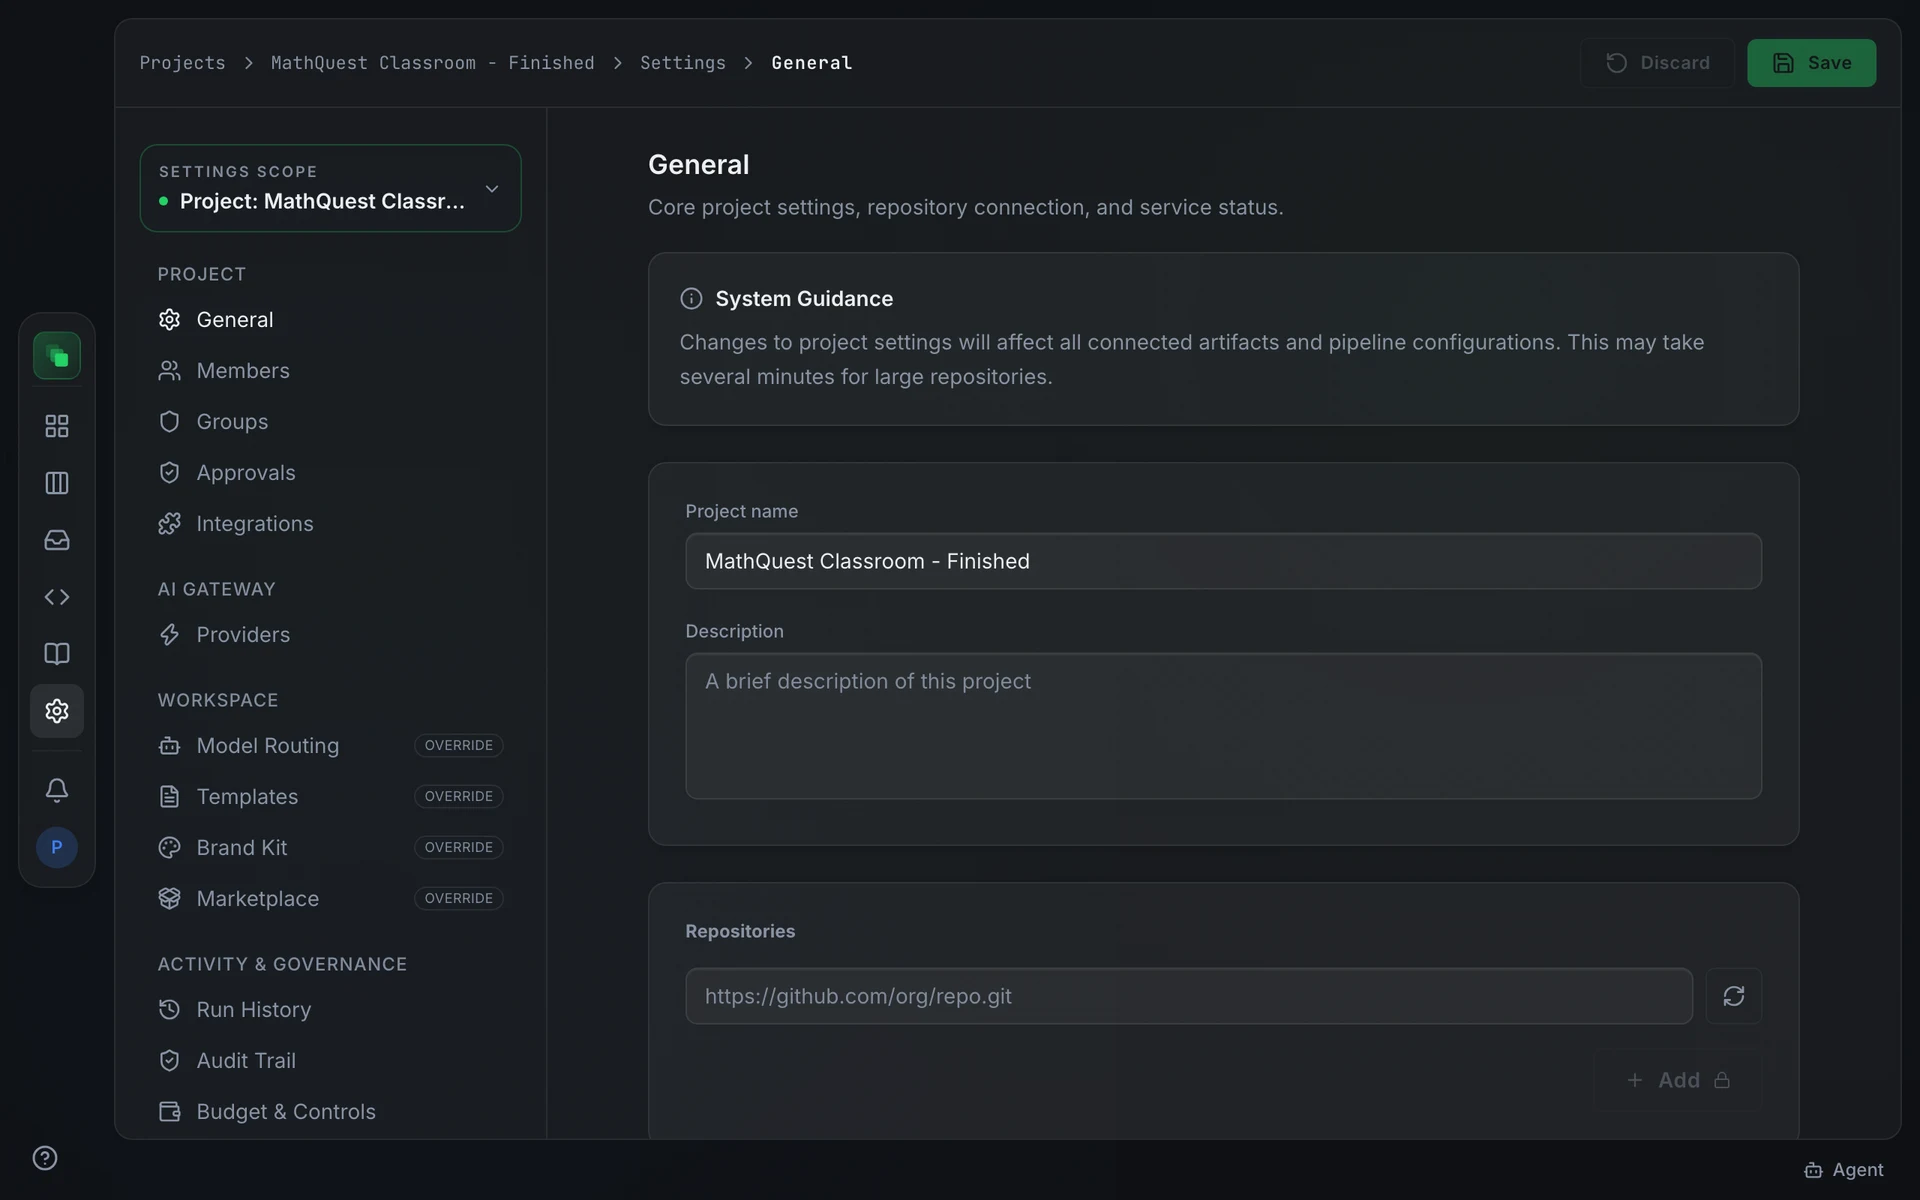The height and width of the screenshot is (1200, 1920).
Task: Go to MathQuest Classroom - Finished breadcrumb
Action: [x=432, y=63]
